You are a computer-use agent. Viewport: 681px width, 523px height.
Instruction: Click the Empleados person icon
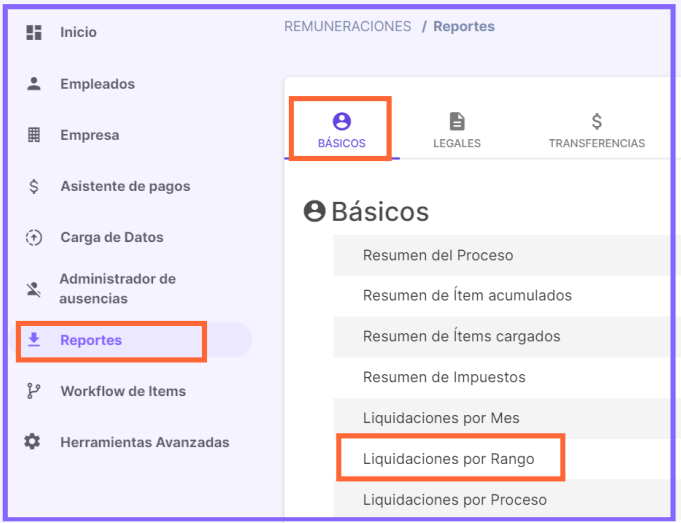(34, 83)
